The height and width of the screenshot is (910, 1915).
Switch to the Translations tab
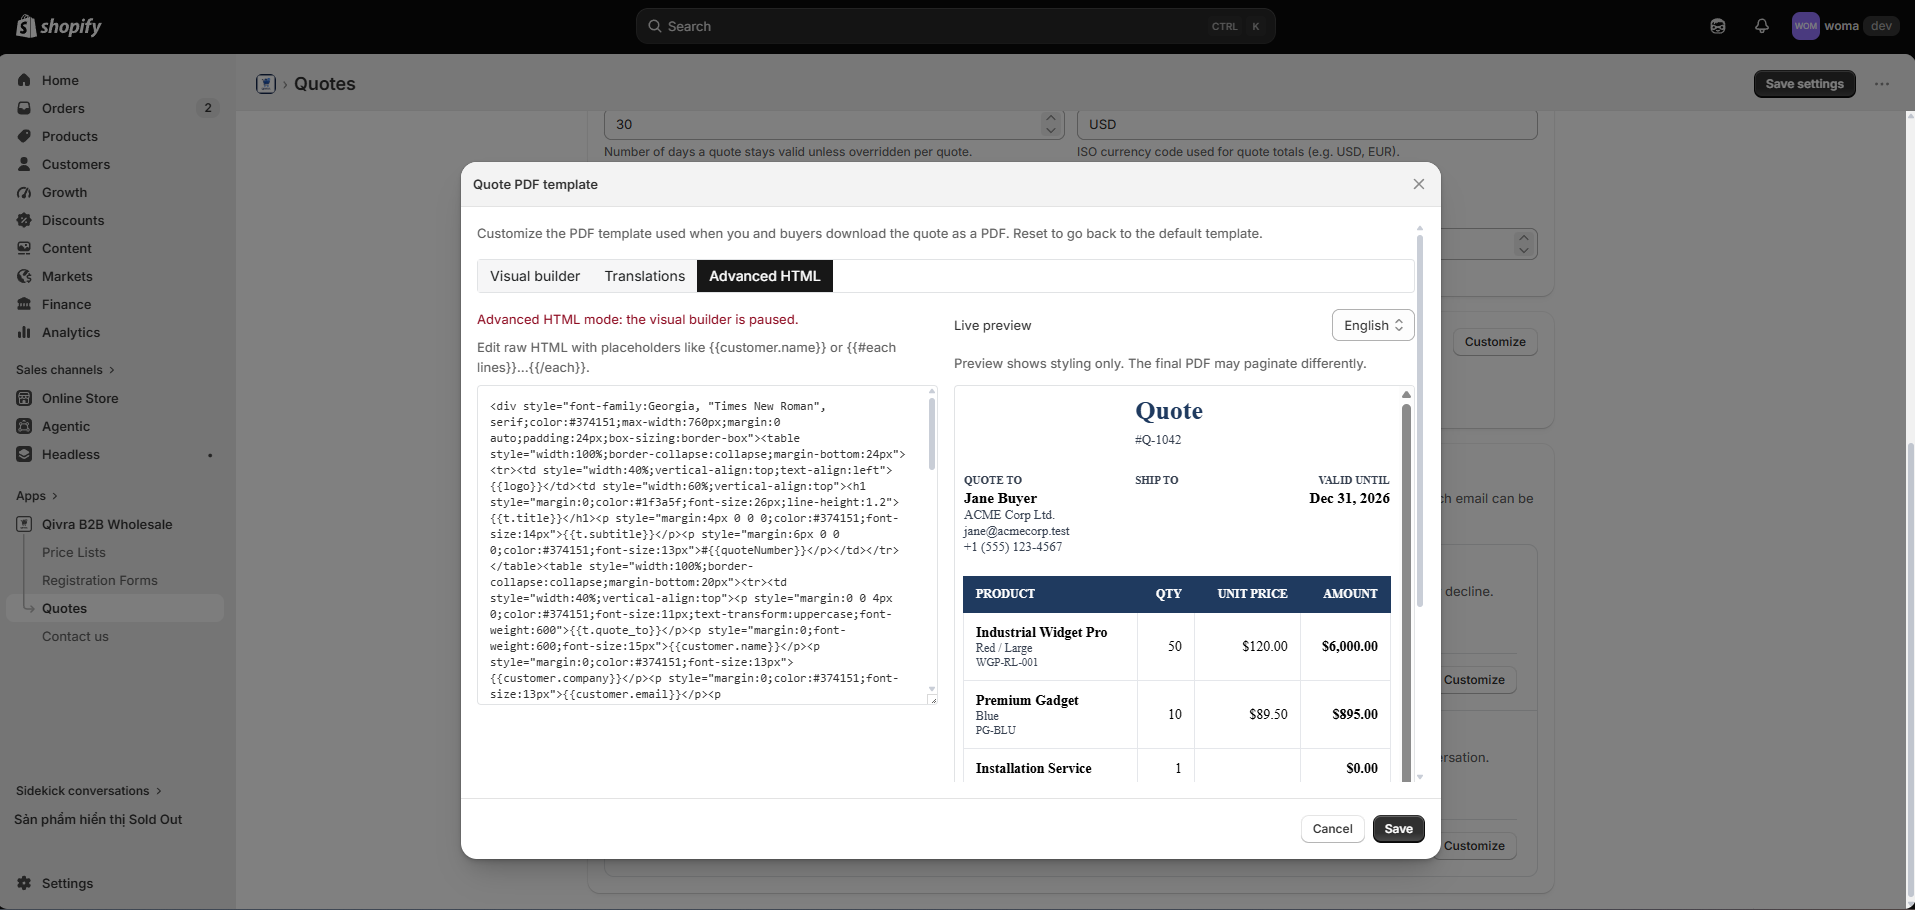pyautogui.click(x=645, y=276)
